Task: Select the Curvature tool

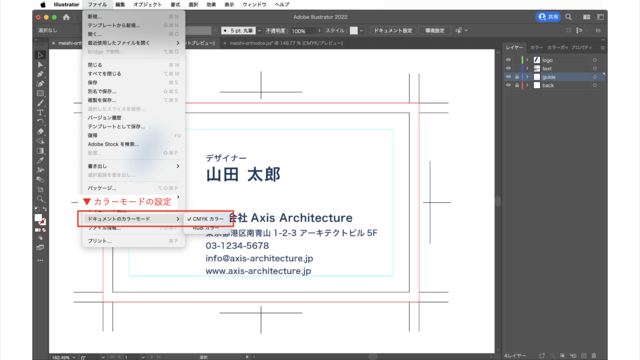Action: [40, 84]
